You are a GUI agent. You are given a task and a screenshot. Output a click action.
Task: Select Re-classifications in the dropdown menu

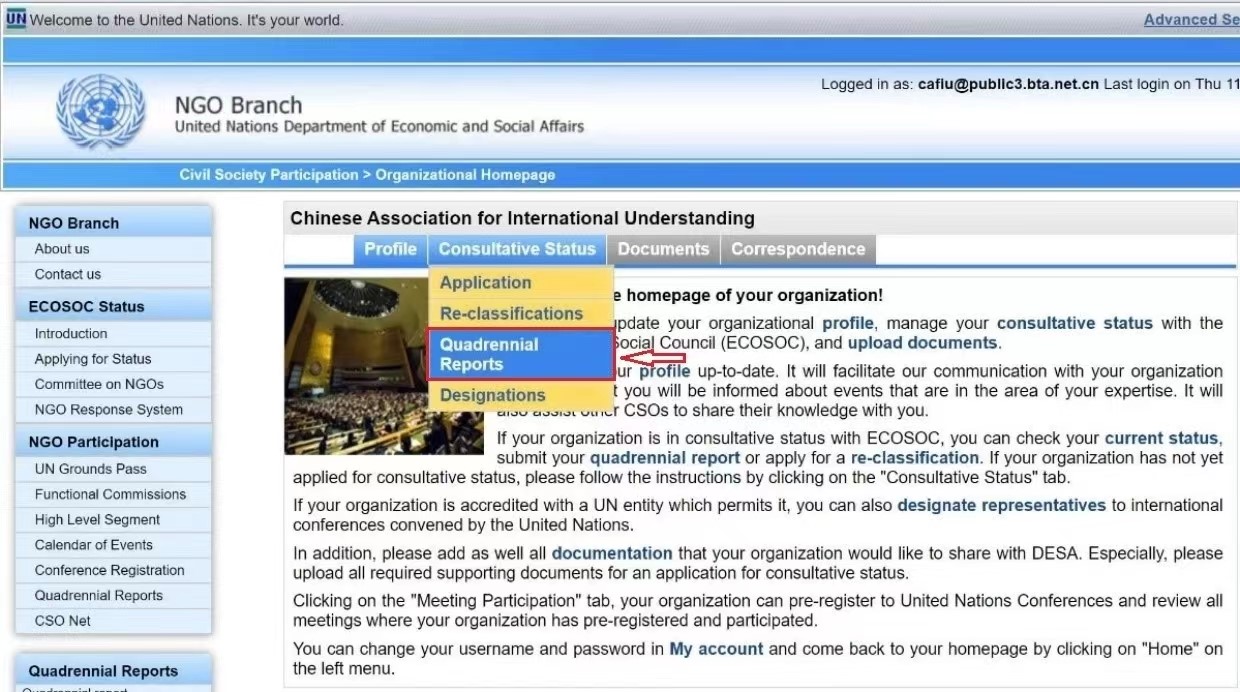(x=520, y=314)
